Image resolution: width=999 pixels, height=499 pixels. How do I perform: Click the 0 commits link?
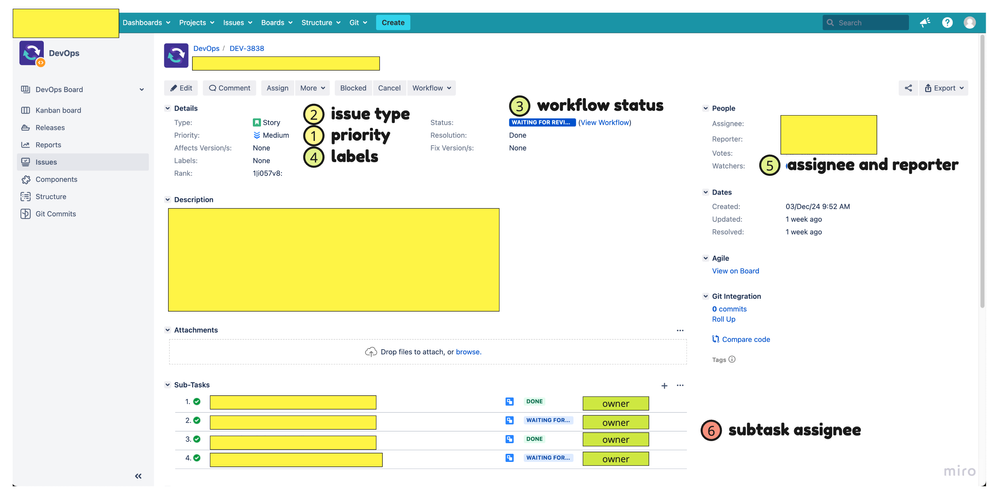(x=729, y=309)
